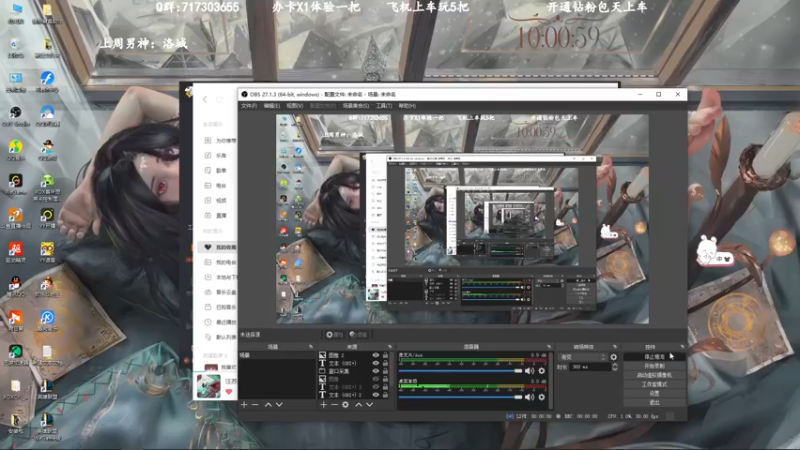Click the 属性 properties toolbar button
Image resolution: width=800 pixels, height=450 pixels.
coord(334,335)
